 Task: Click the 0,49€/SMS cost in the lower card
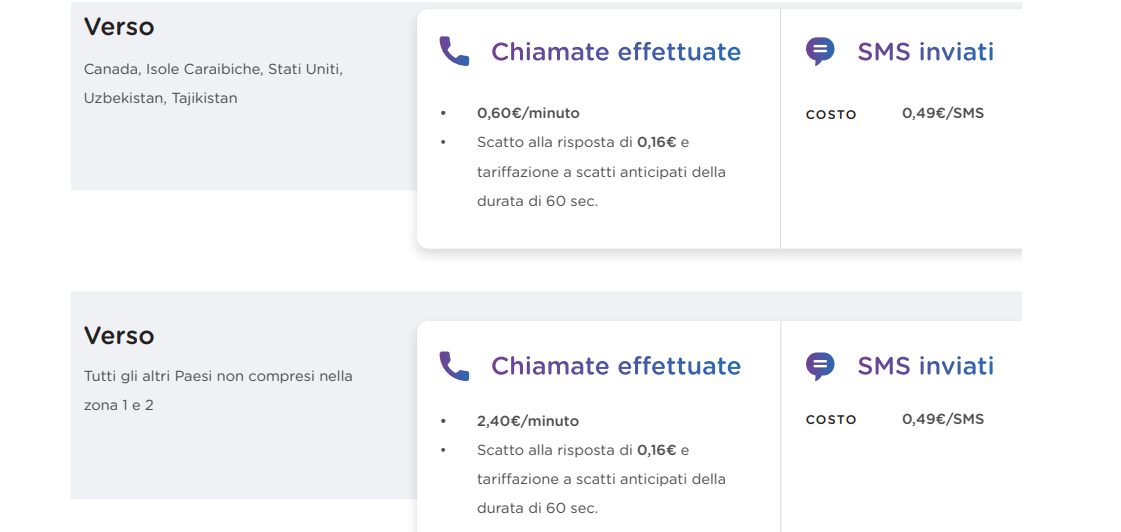[943, 419]
